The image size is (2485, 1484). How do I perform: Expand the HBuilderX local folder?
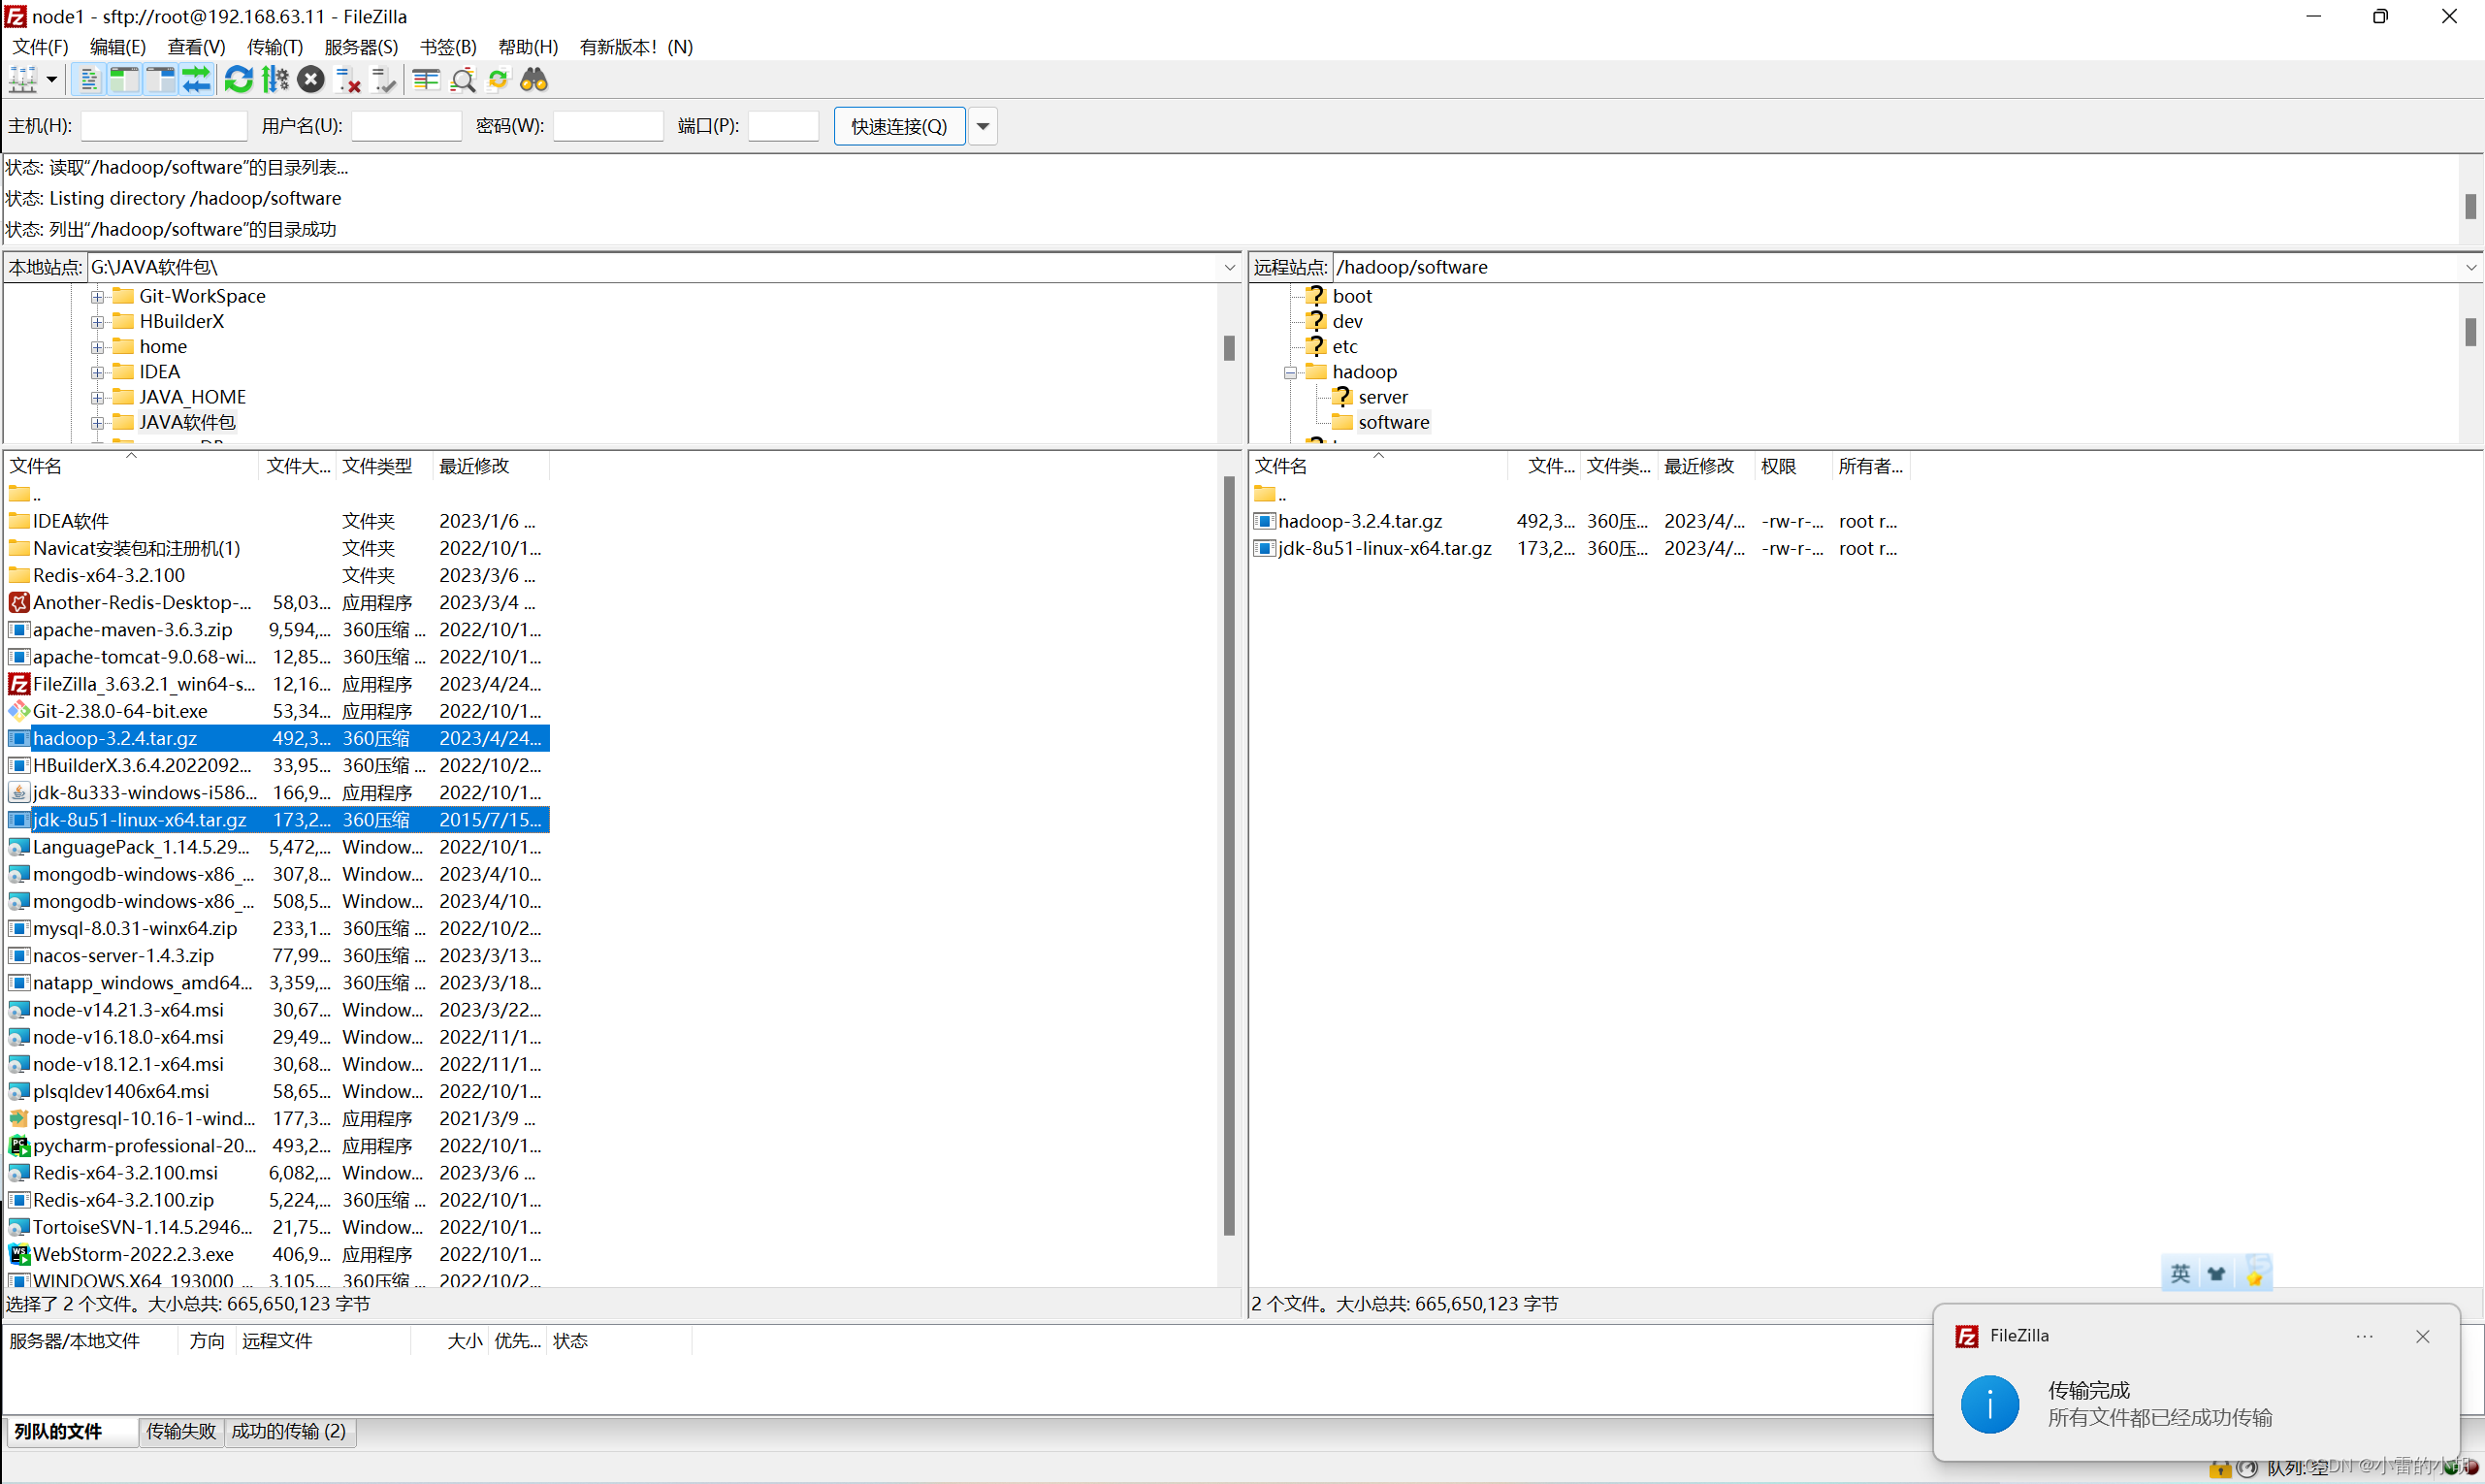(97, 322)
